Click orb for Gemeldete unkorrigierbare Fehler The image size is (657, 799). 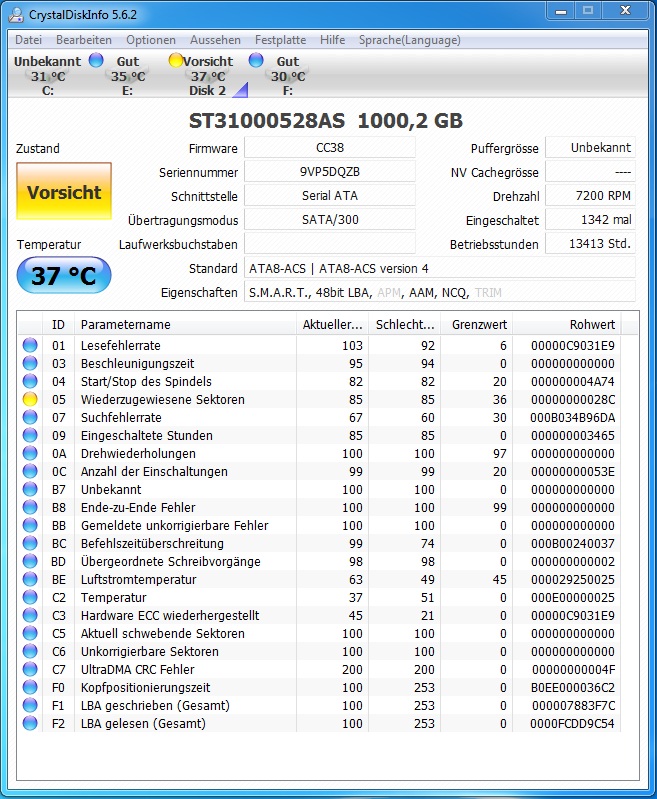[x=30, y=525]
